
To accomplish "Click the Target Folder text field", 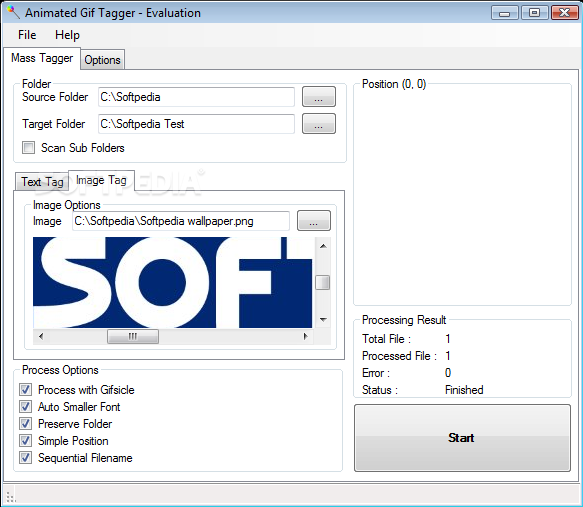I will tap(196, 124).
